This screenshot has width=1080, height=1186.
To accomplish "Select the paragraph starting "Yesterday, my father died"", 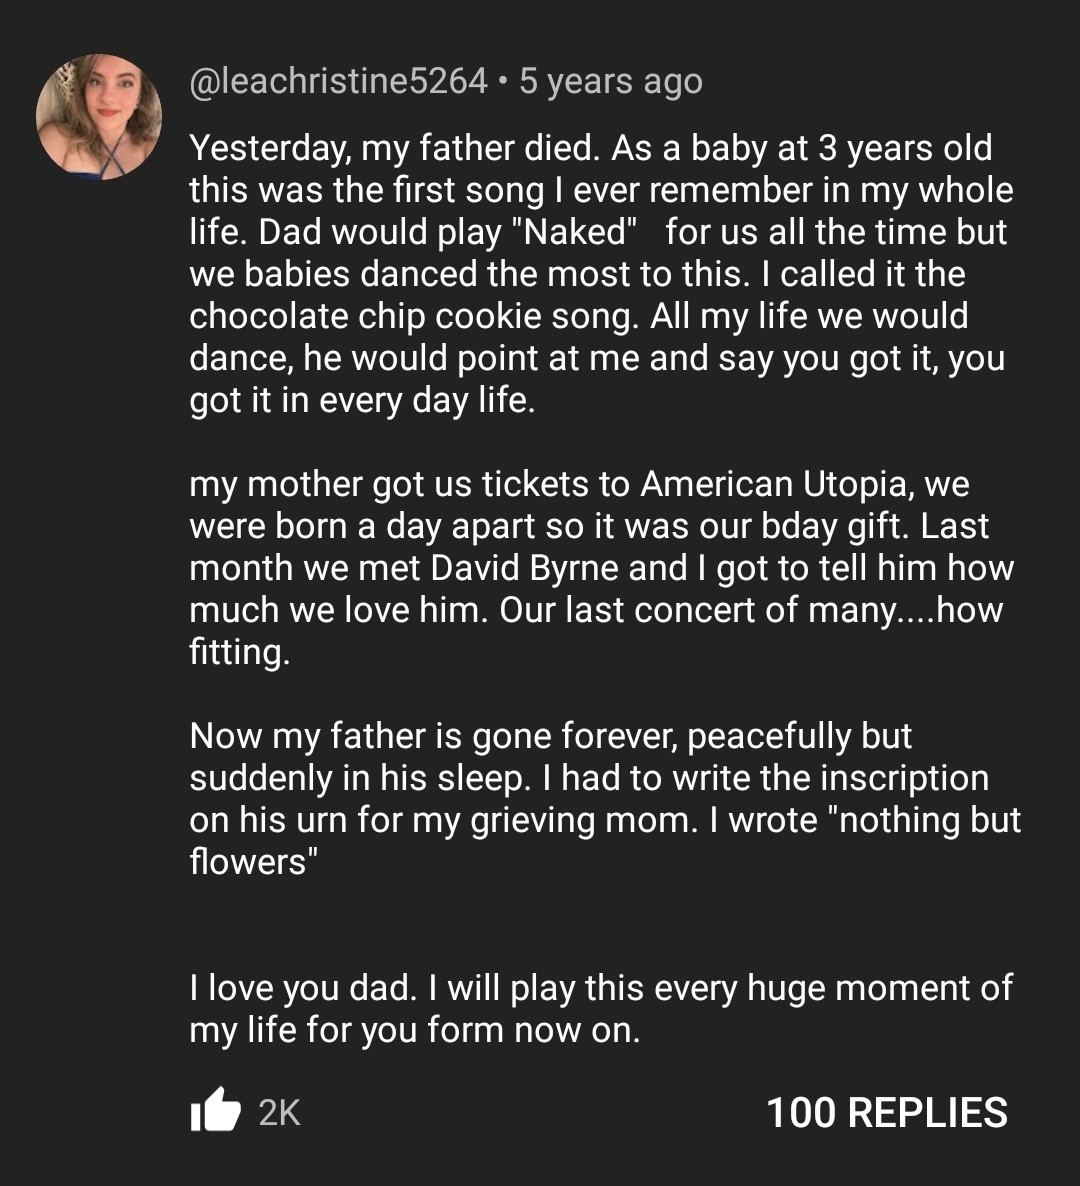I will 602,274.
